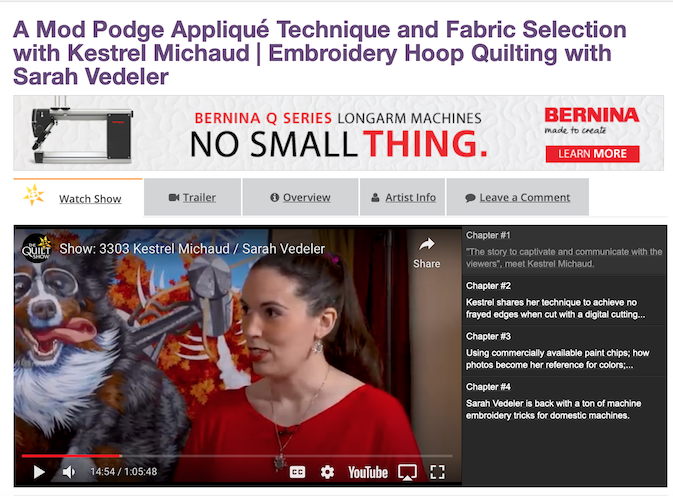Share the video using the arrow icon
Image resolution: width=673 pixels, height=496 pixels.
[x=427, y=253]
